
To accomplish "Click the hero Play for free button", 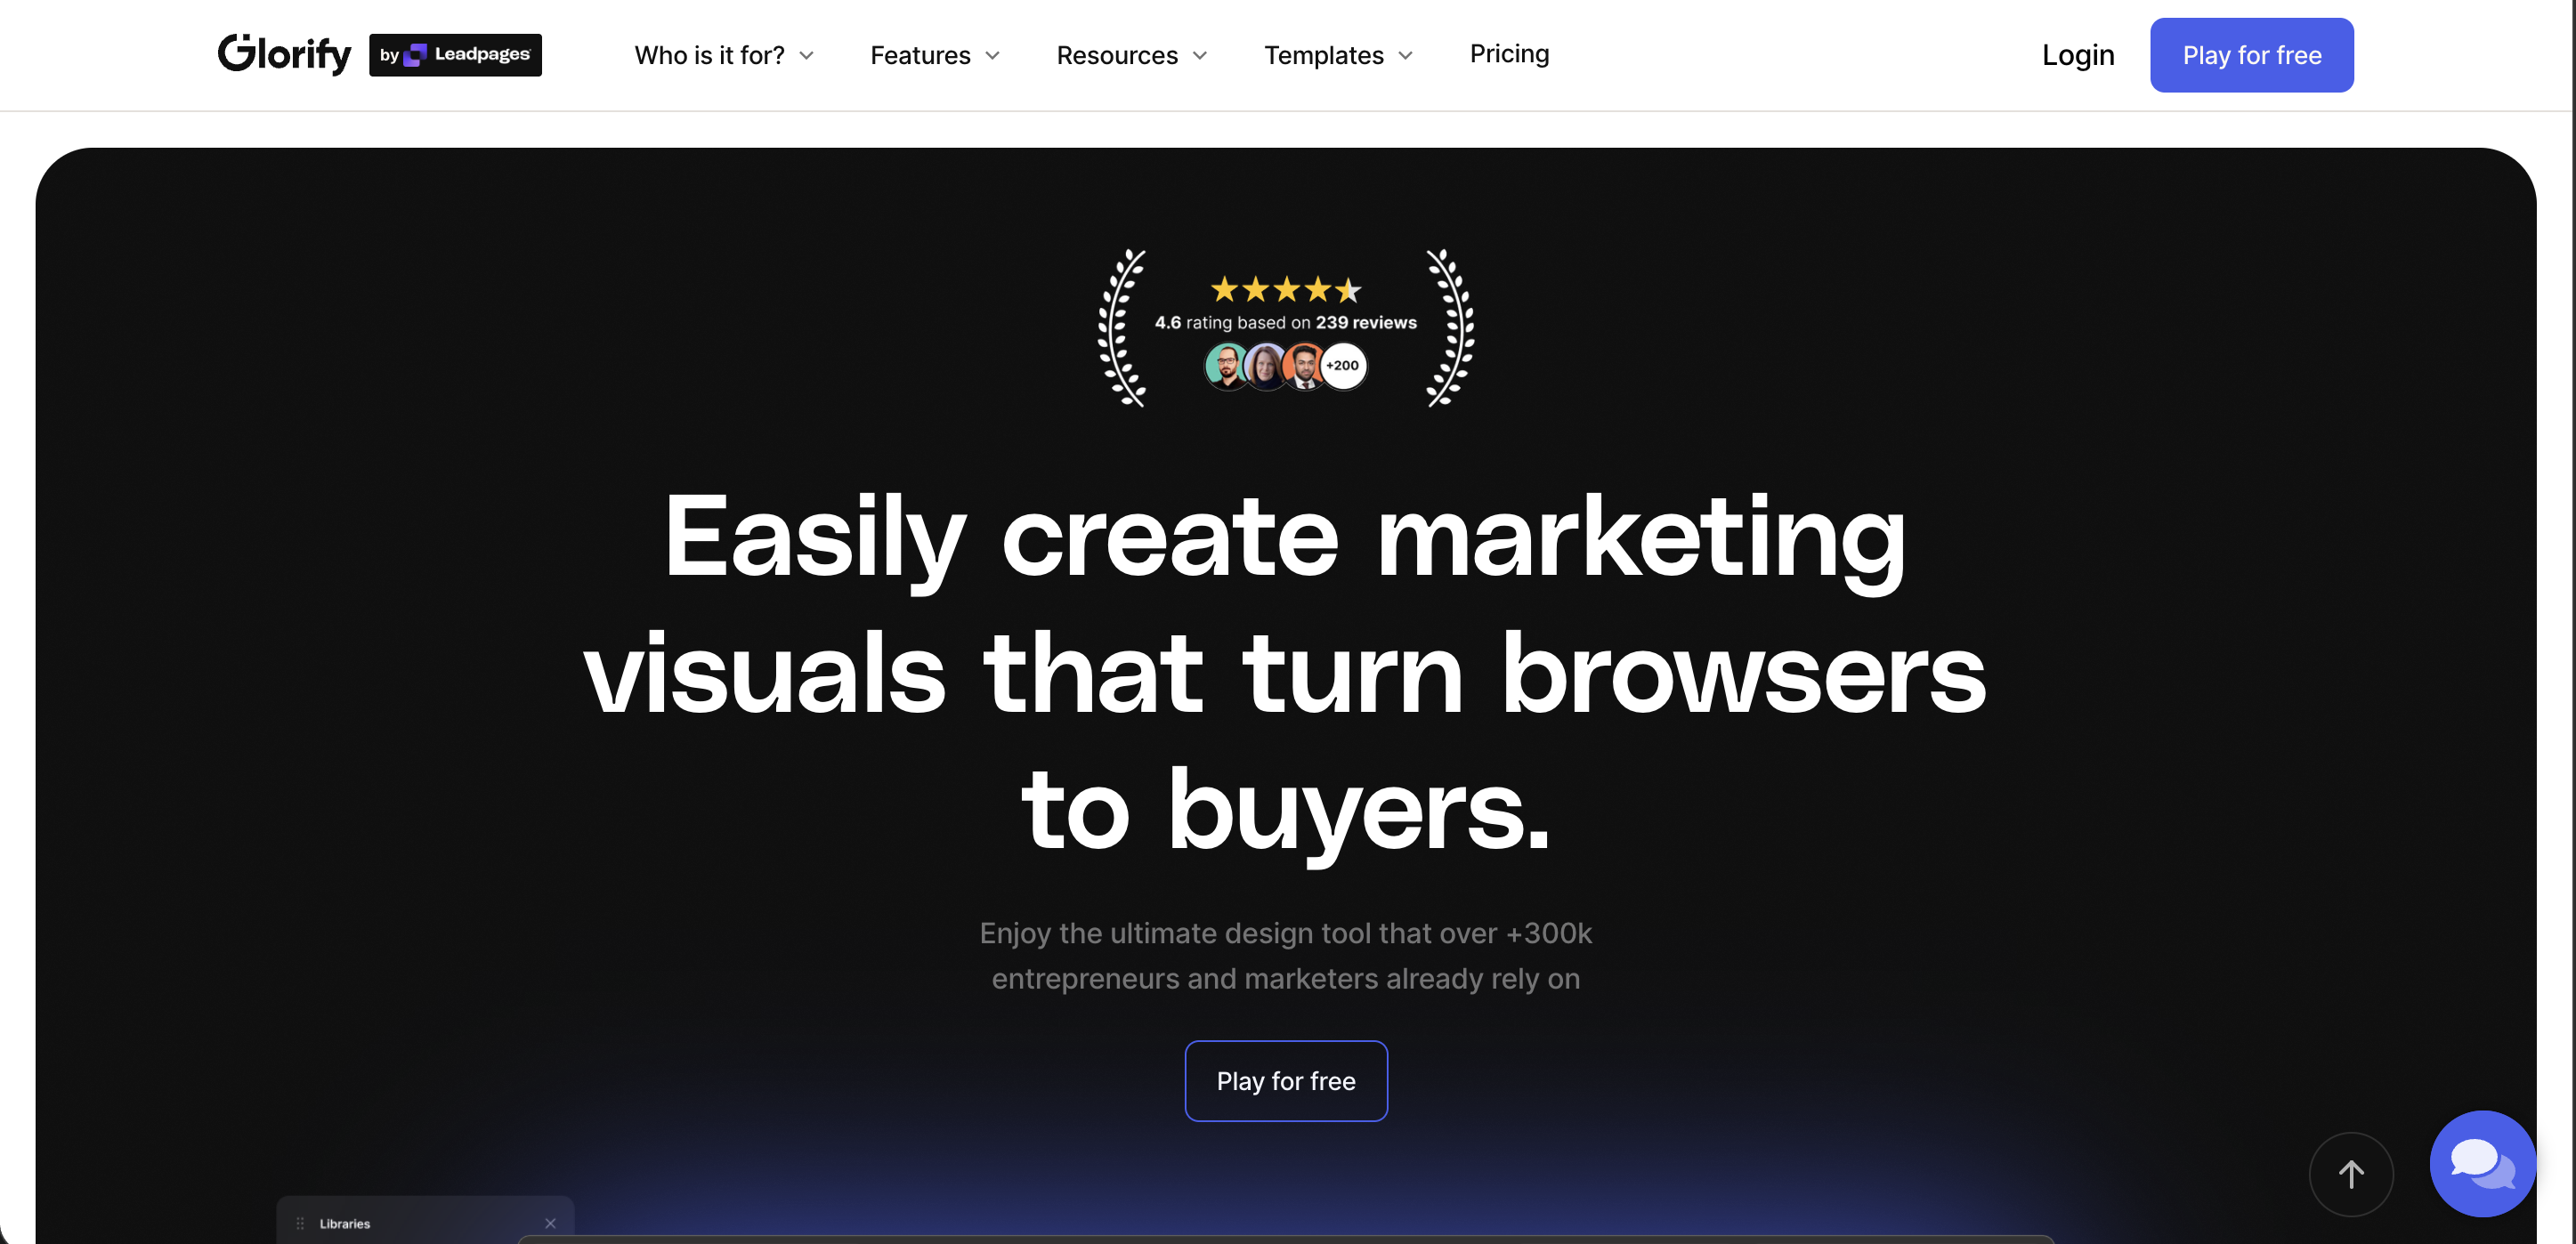I will tap(1286, 1081).
